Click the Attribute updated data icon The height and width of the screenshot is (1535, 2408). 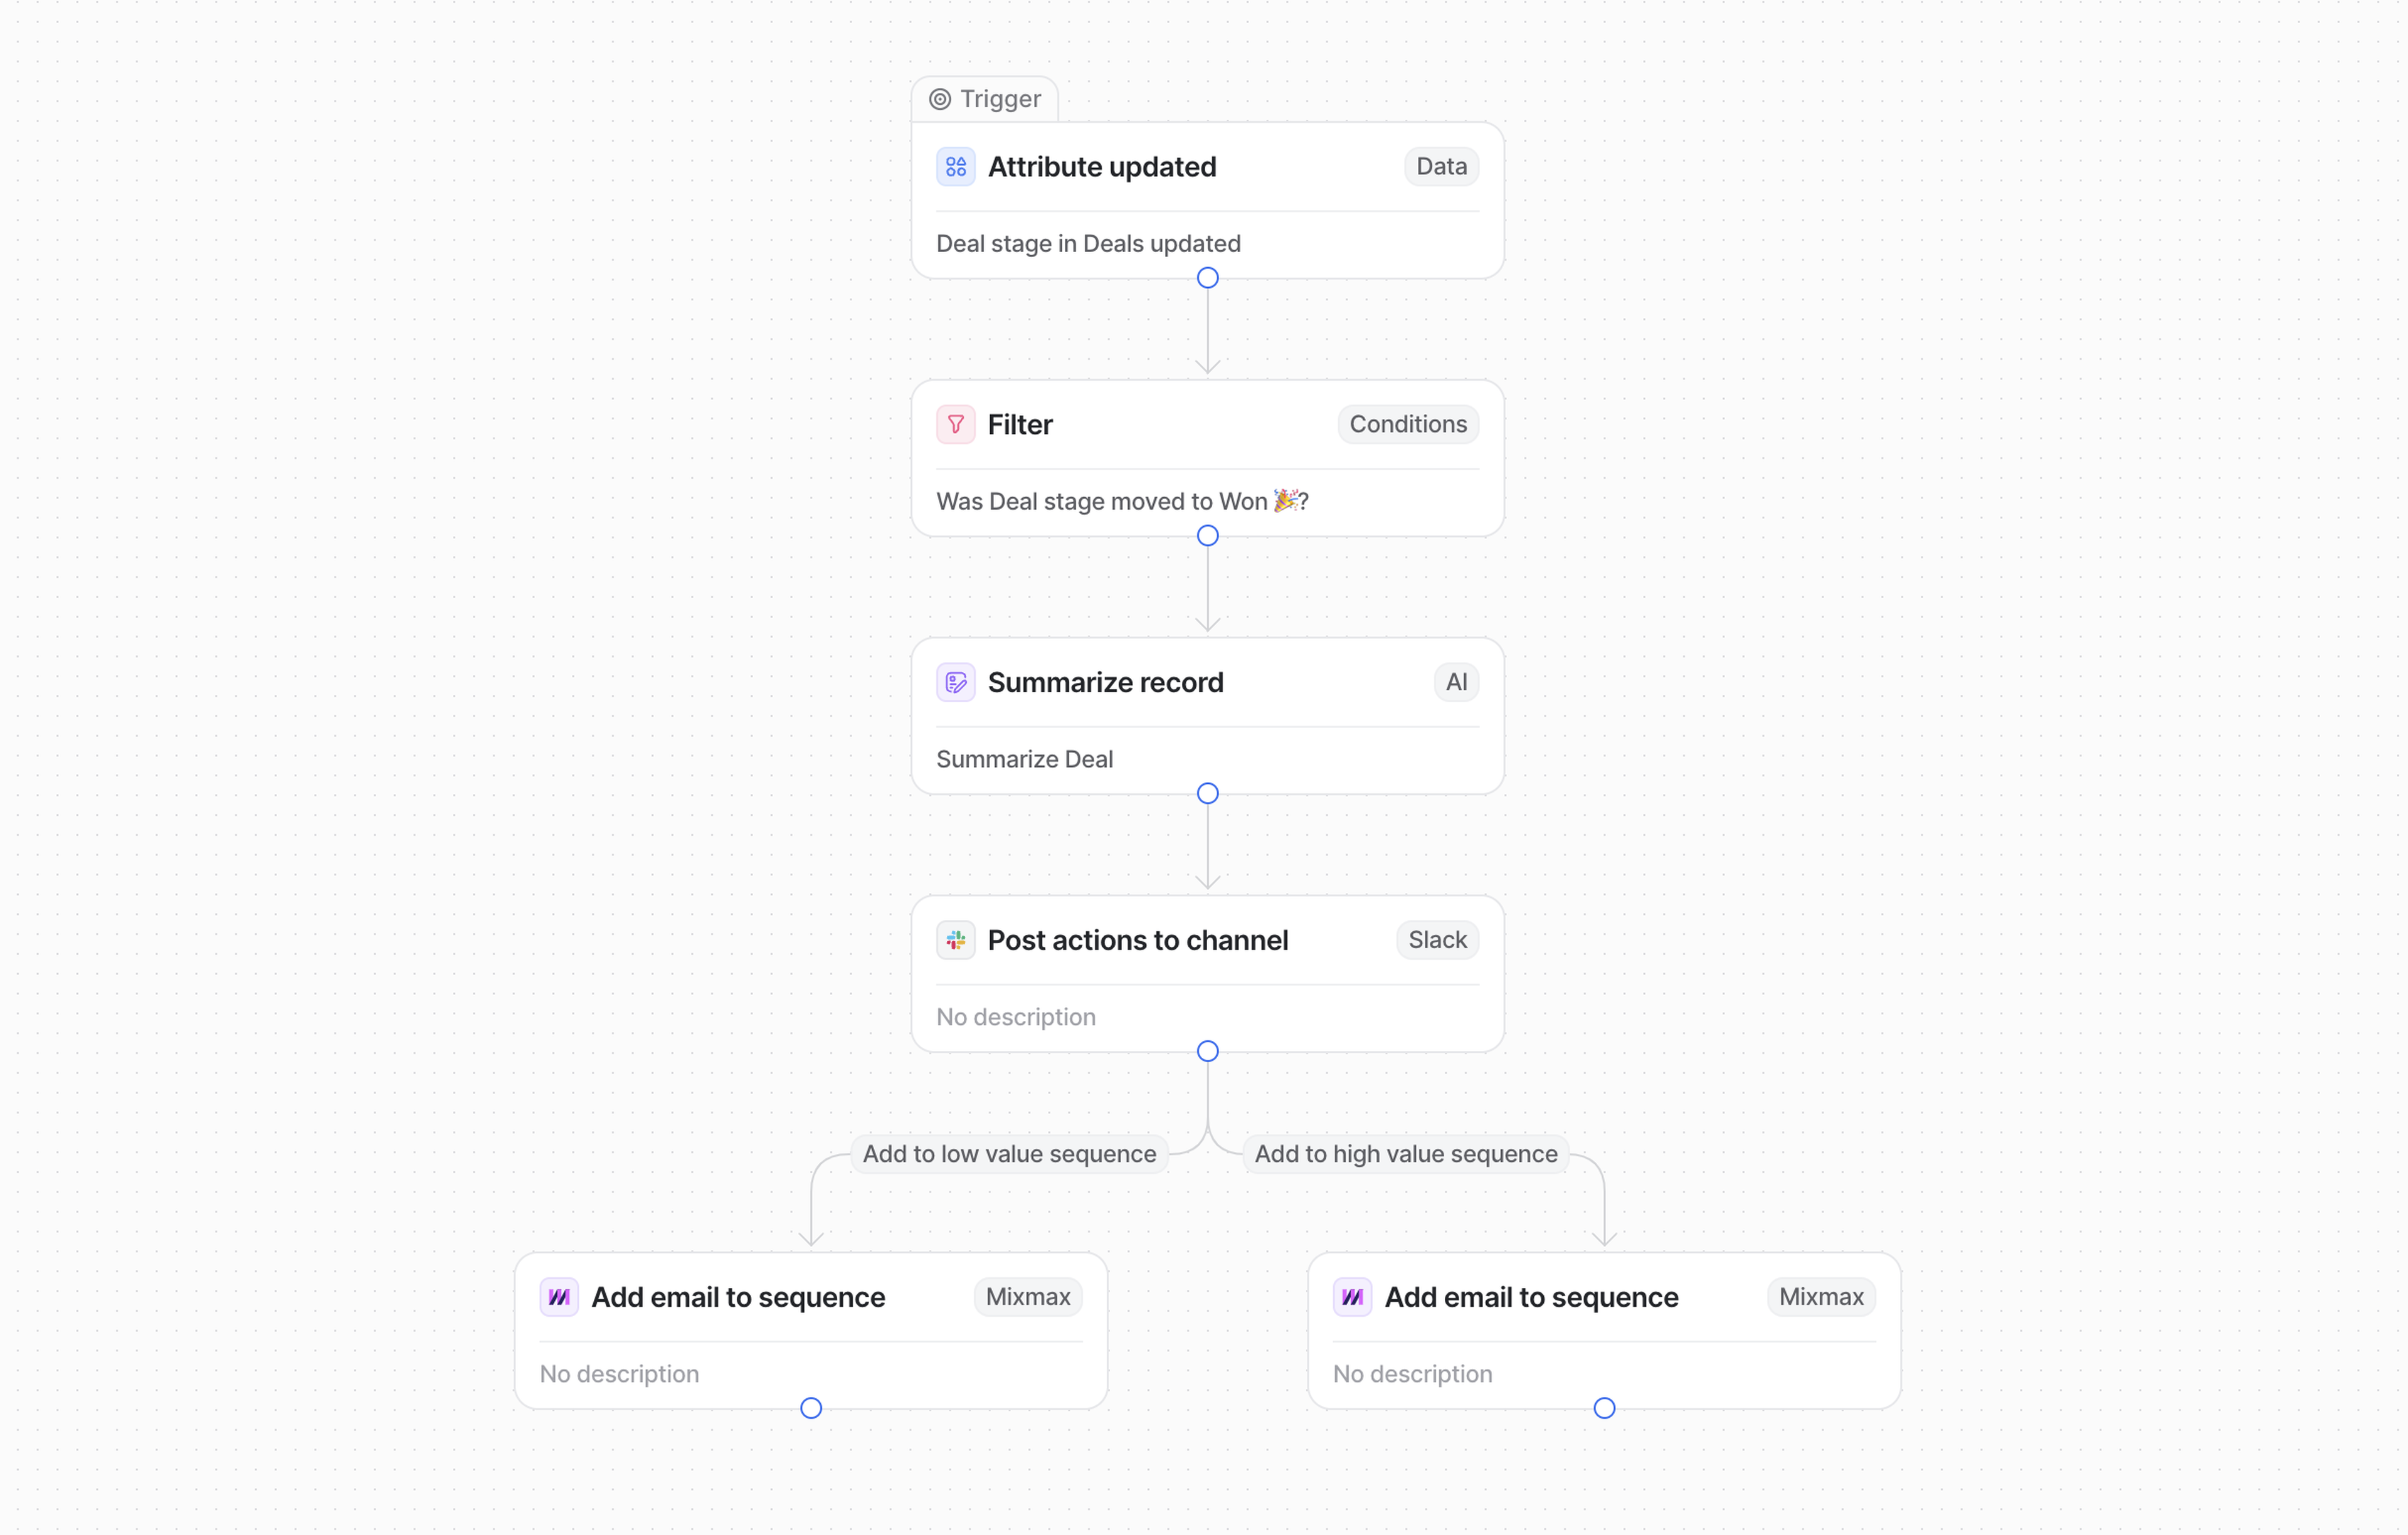coord(955,167)
